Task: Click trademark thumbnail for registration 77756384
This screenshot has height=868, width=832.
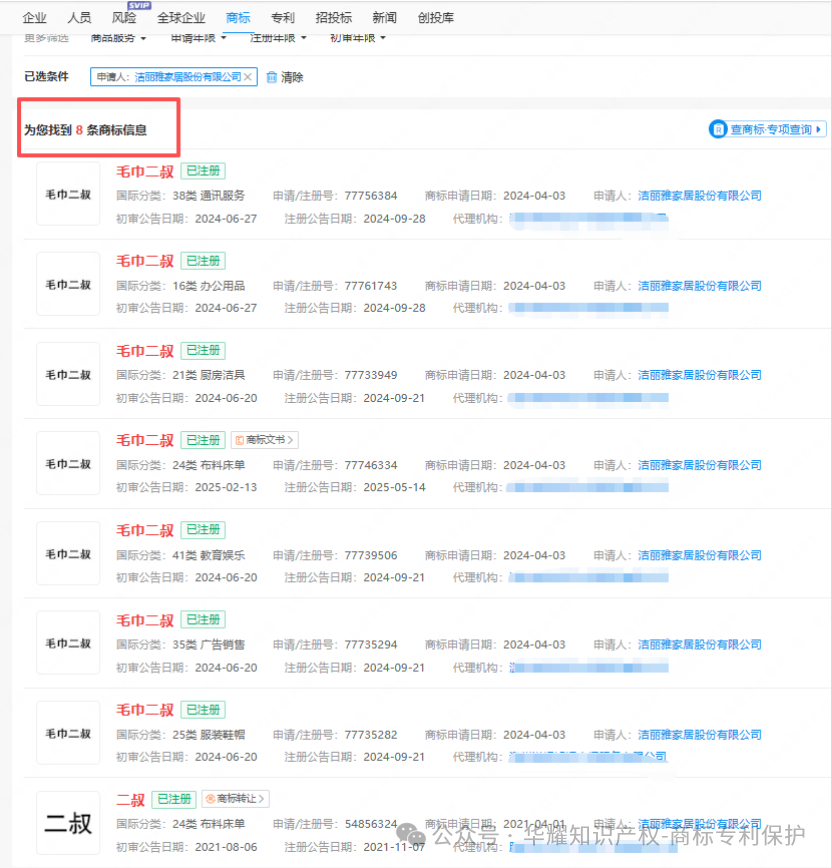Action: (x=68, y=194)
